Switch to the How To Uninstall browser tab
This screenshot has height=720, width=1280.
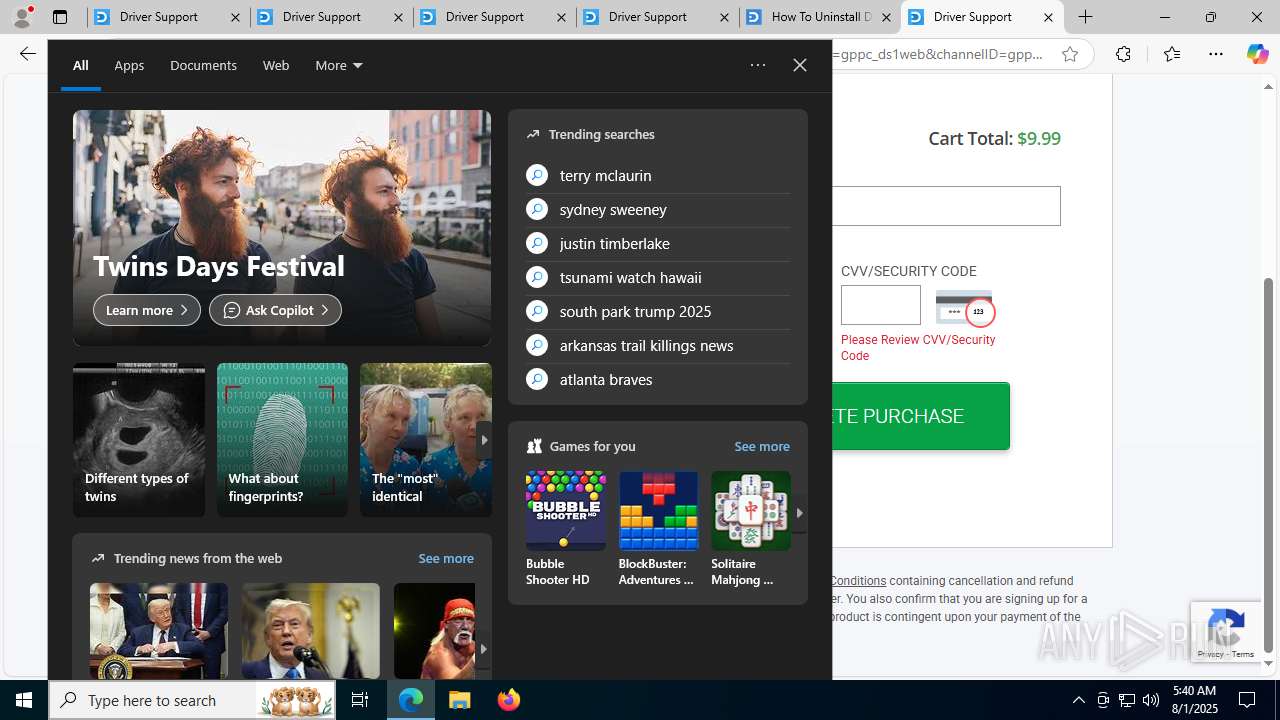point(820,17)
